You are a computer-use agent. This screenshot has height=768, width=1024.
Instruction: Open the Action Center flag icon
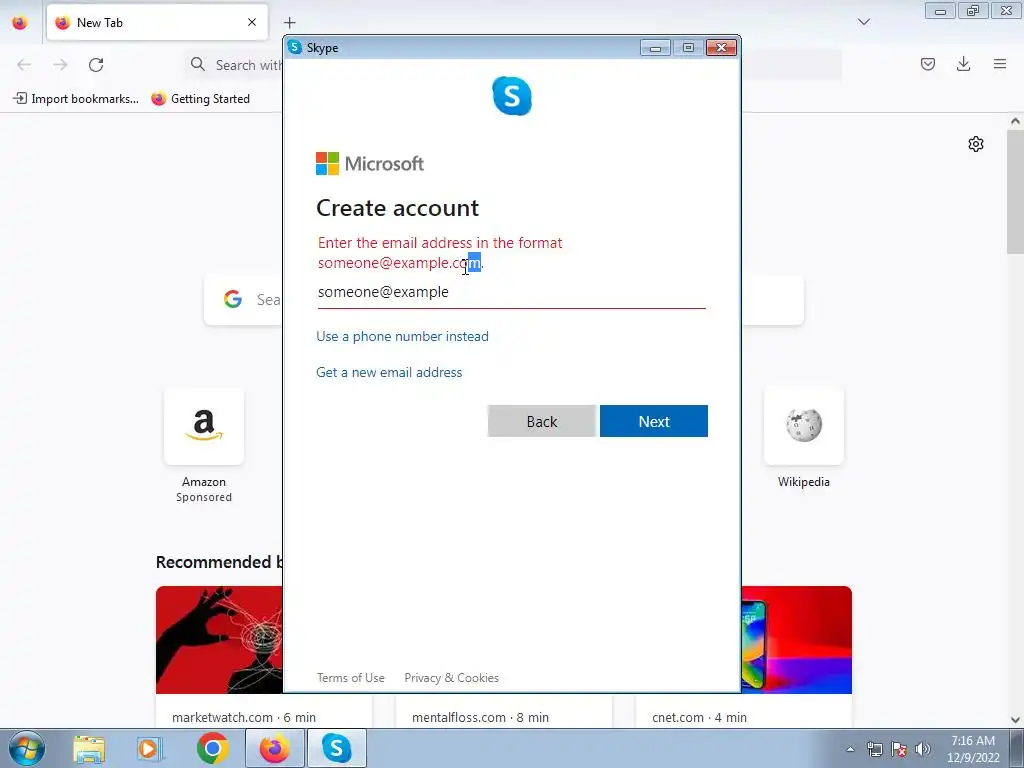click(899, 749)
